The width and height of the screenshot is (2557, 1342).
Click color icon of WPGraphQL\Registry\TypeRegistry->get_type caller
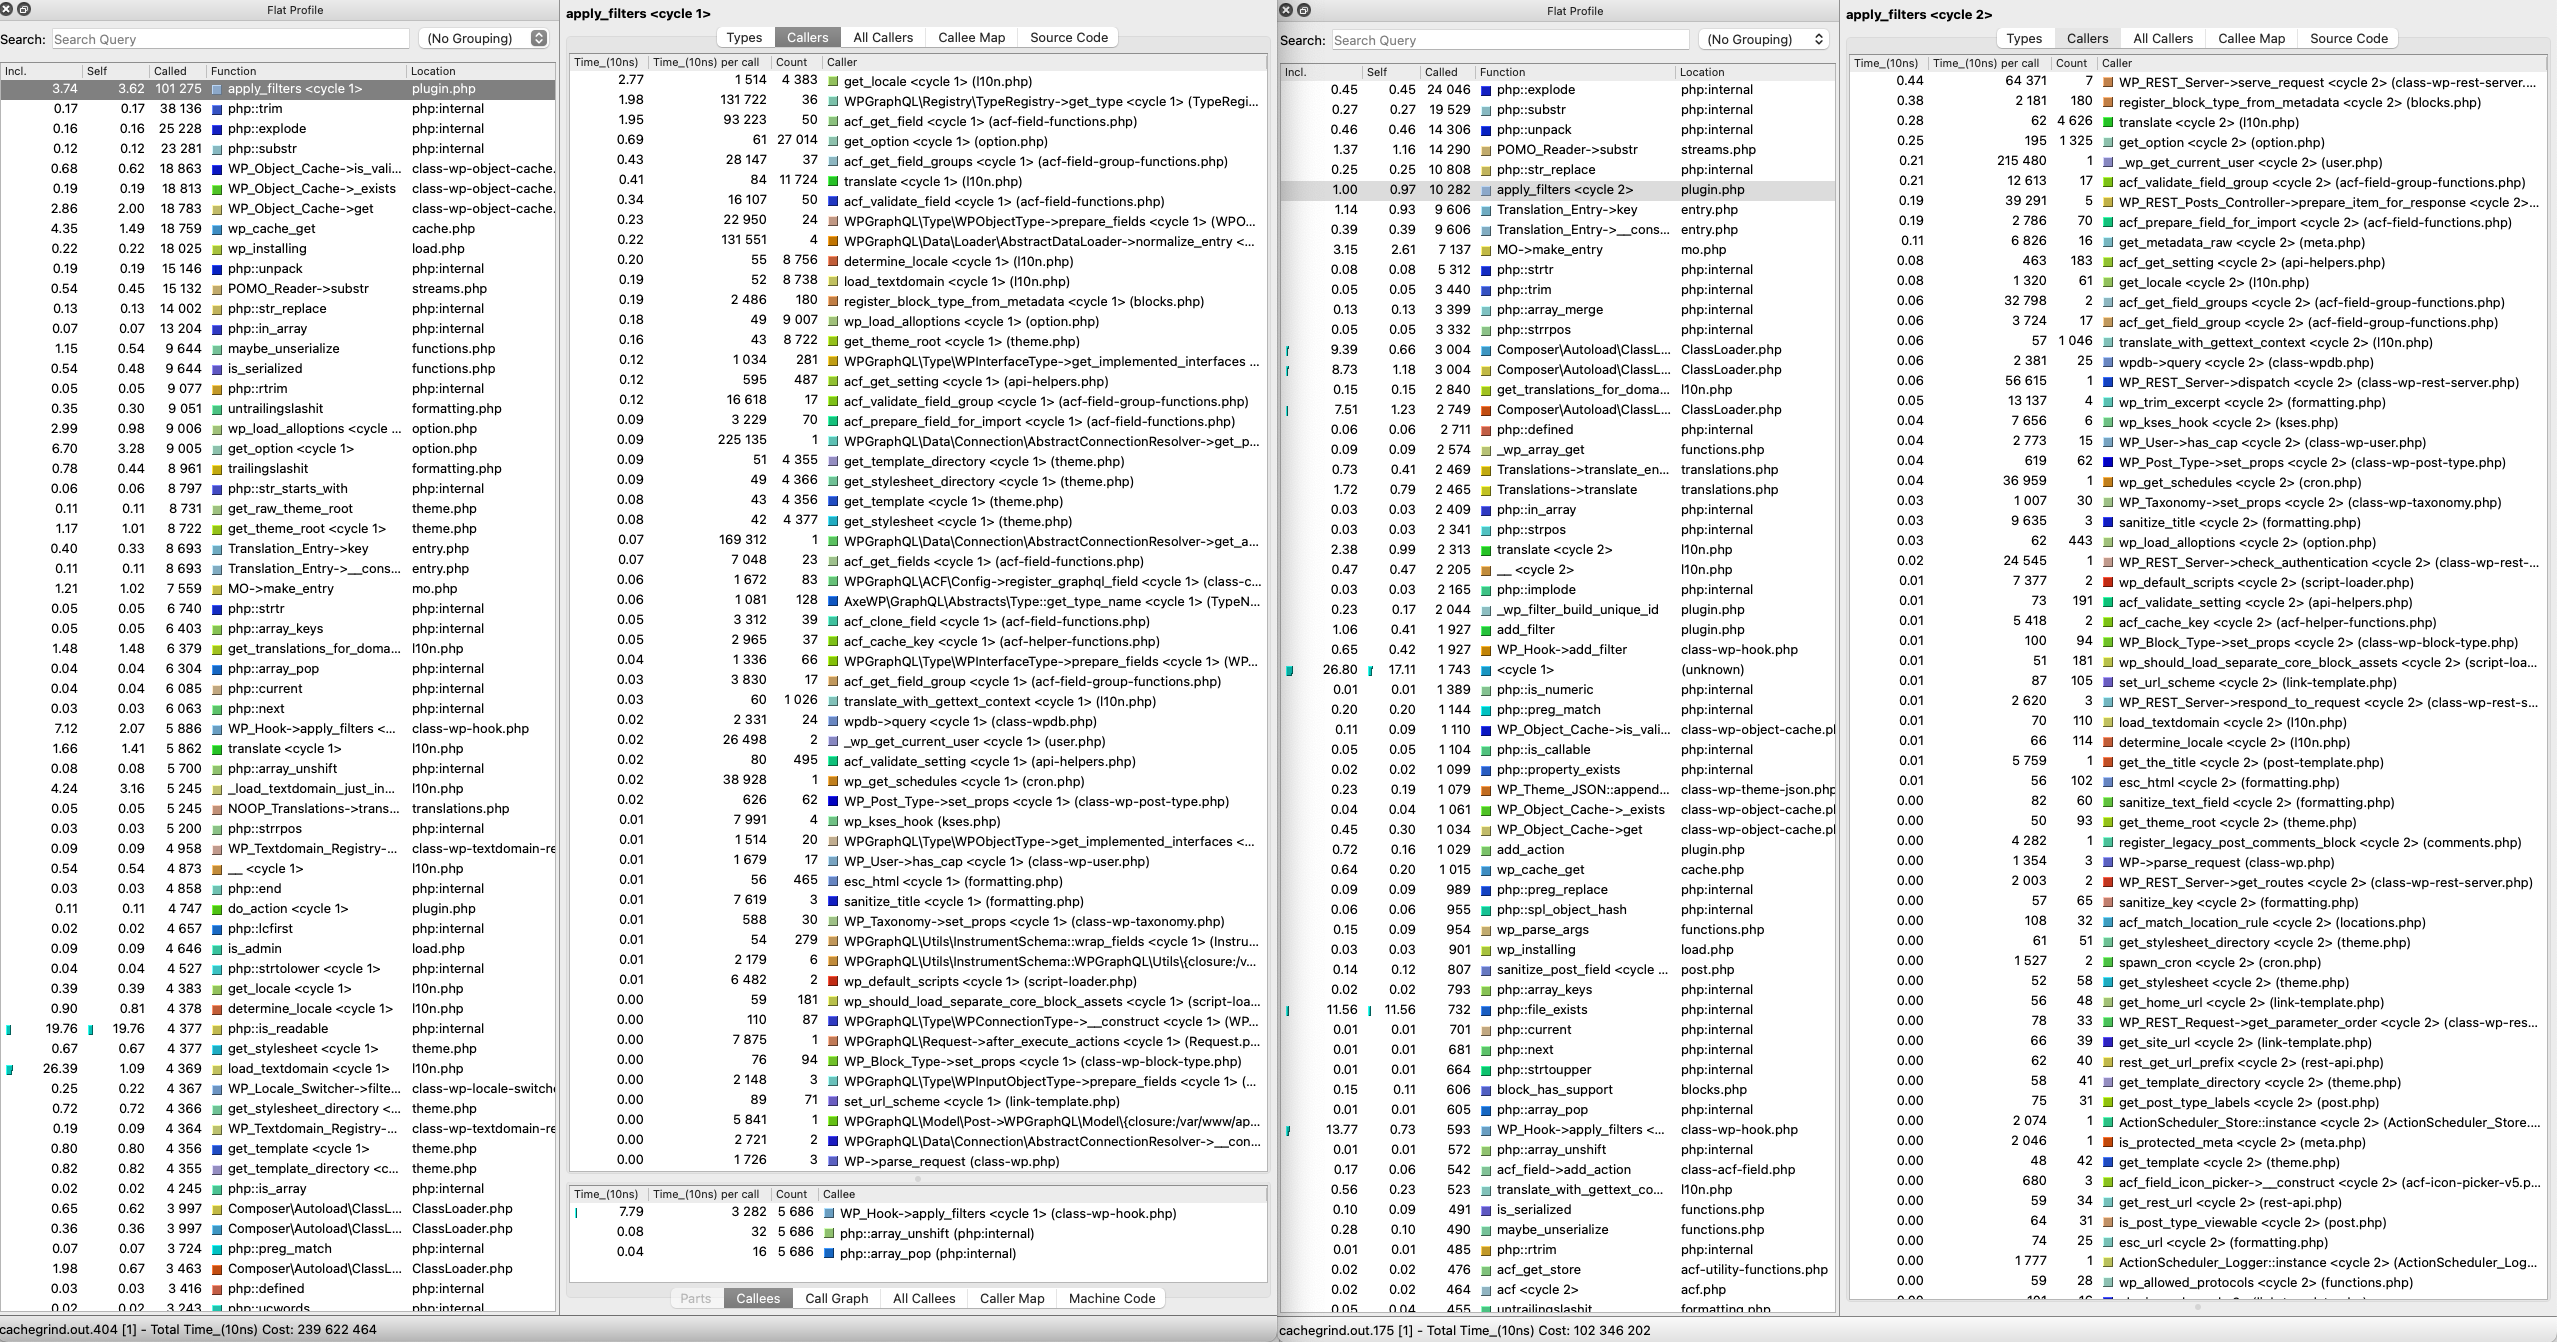pos(833,101)
